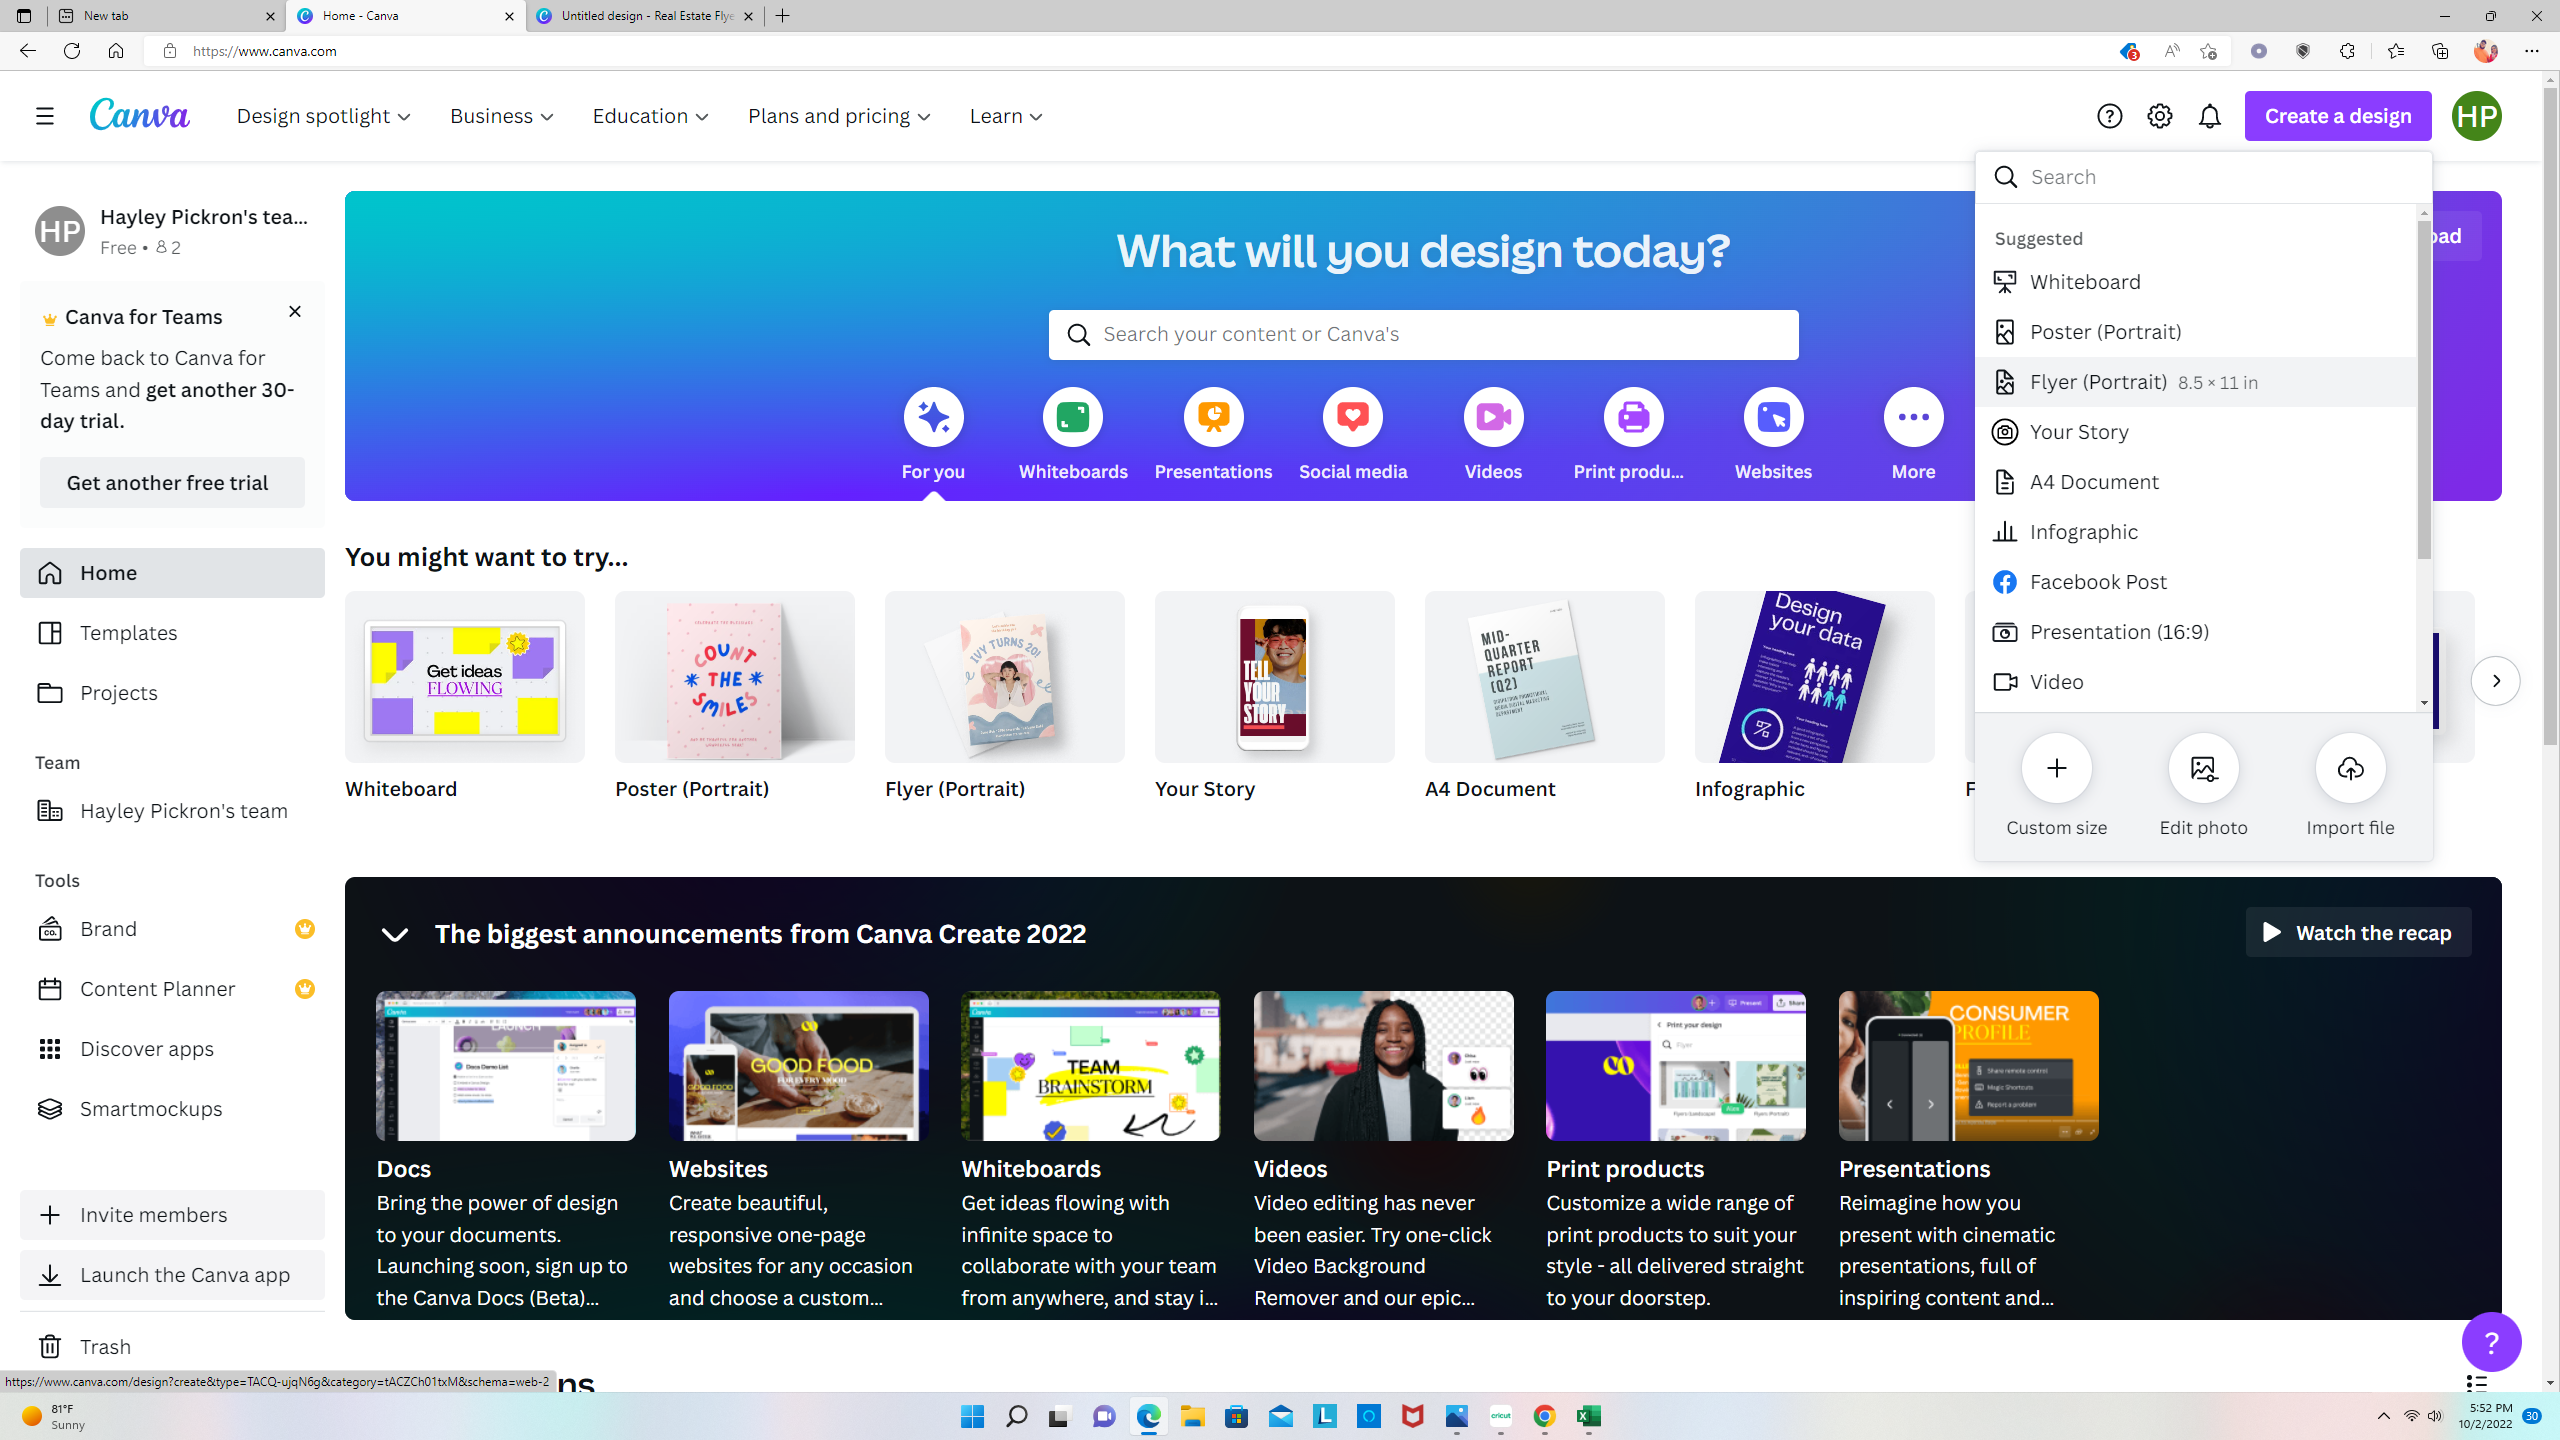
Task: Open the Presentations design category
Action: click(1213, 417)
